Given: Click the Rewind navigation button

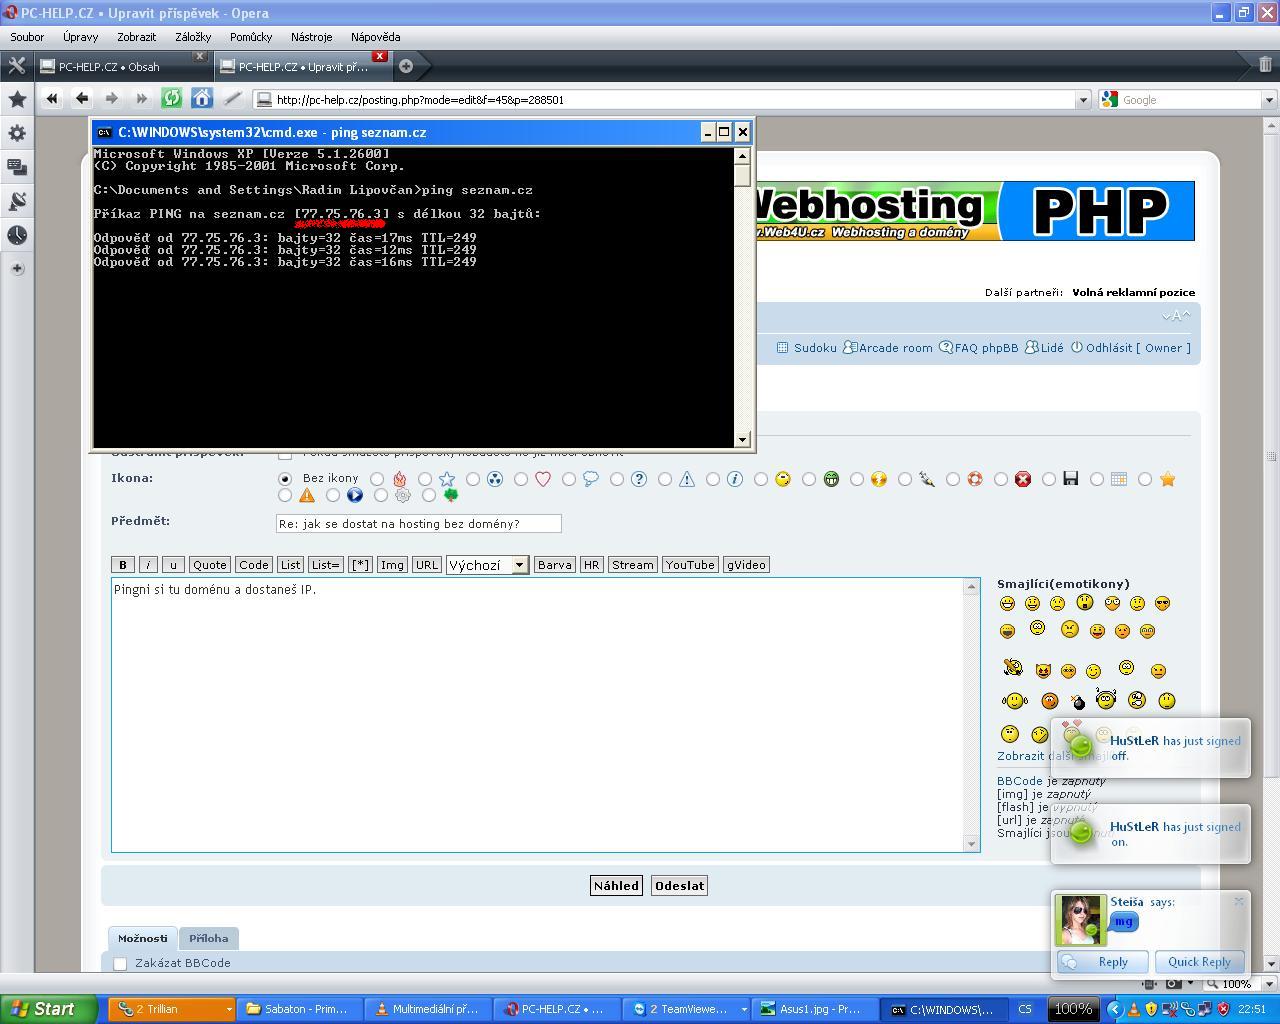Looking at the screenshot, I should pos(52,98).
